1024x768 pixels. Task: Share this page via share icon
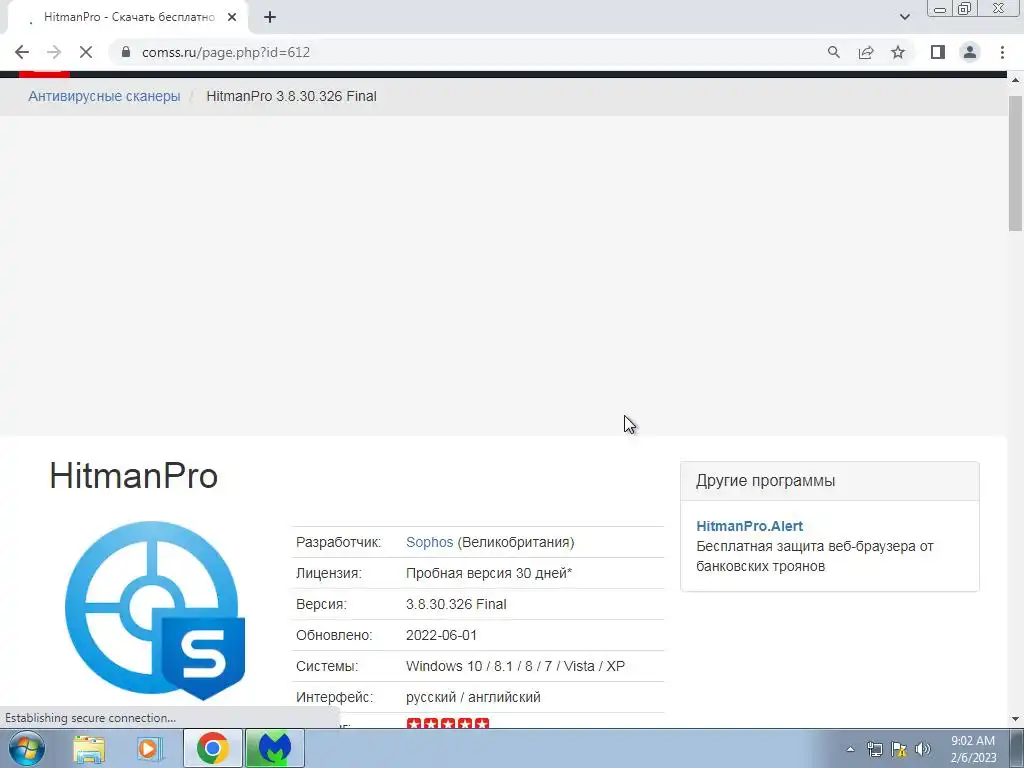(866, 52)
